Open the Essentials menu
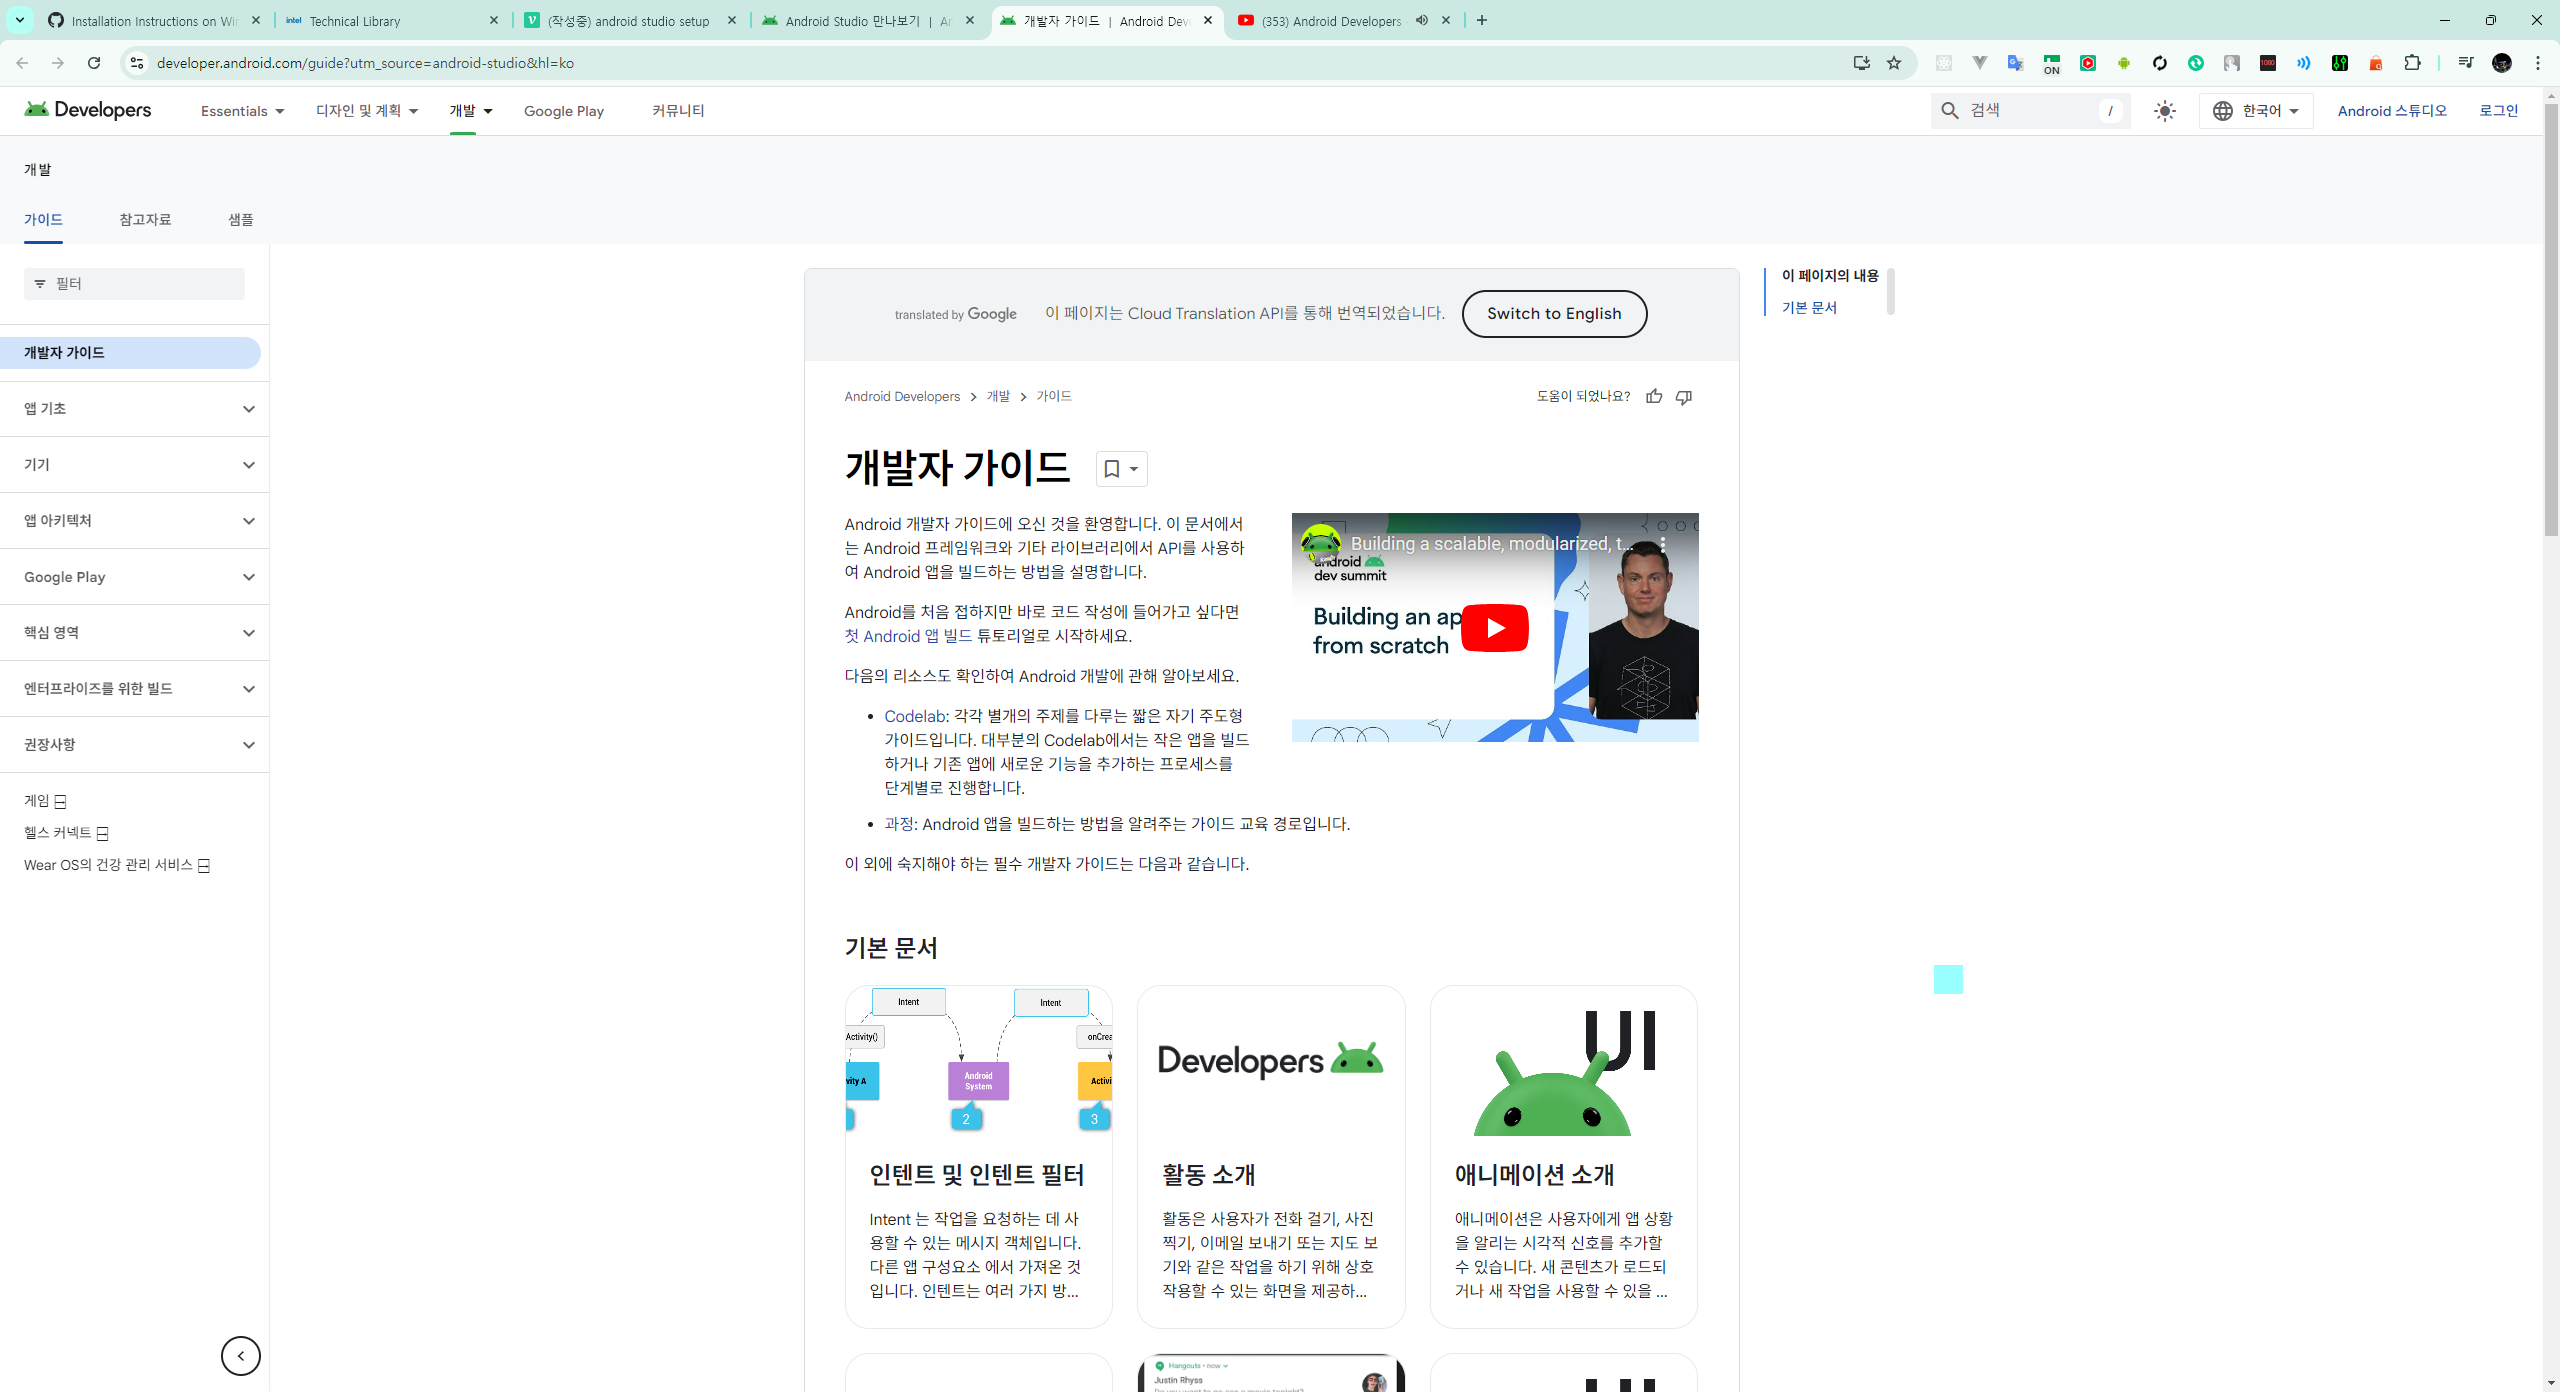This screenshot has width=2560, height=1392. [242, 111]
